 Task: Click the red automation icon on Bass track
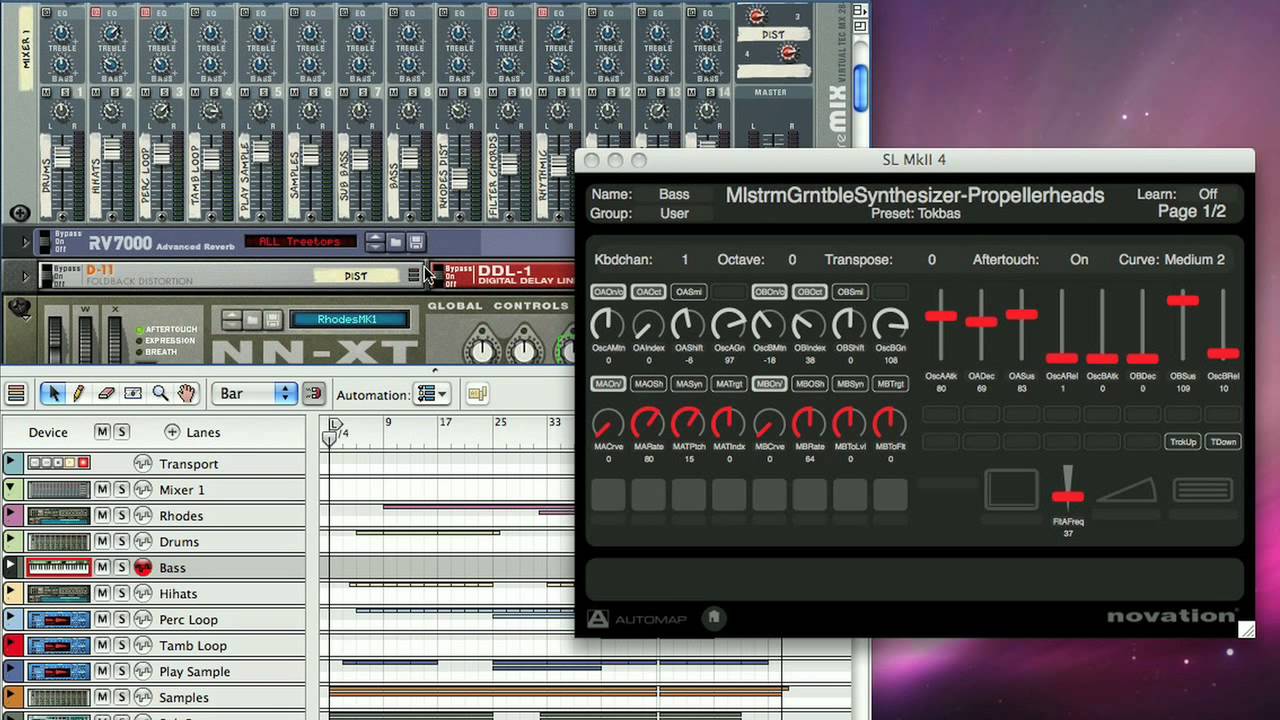[x=143, y=568]
